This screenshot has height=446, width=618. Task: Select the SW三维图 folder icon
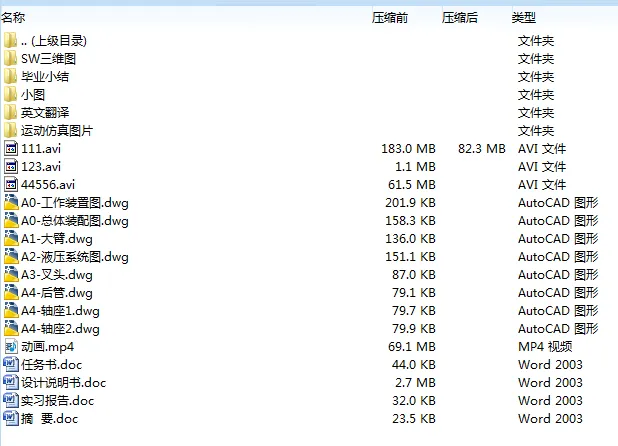tap(11, 58)
